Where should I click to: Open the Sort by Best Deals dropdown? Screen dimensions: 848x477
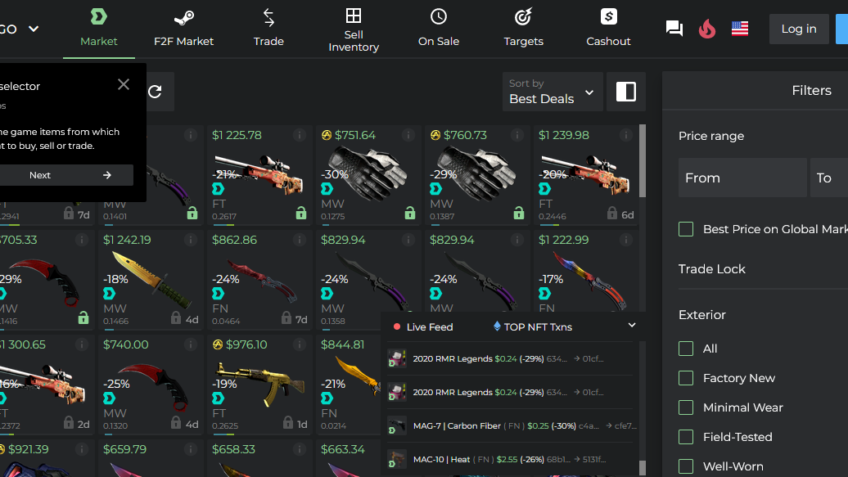pos(552,91)
